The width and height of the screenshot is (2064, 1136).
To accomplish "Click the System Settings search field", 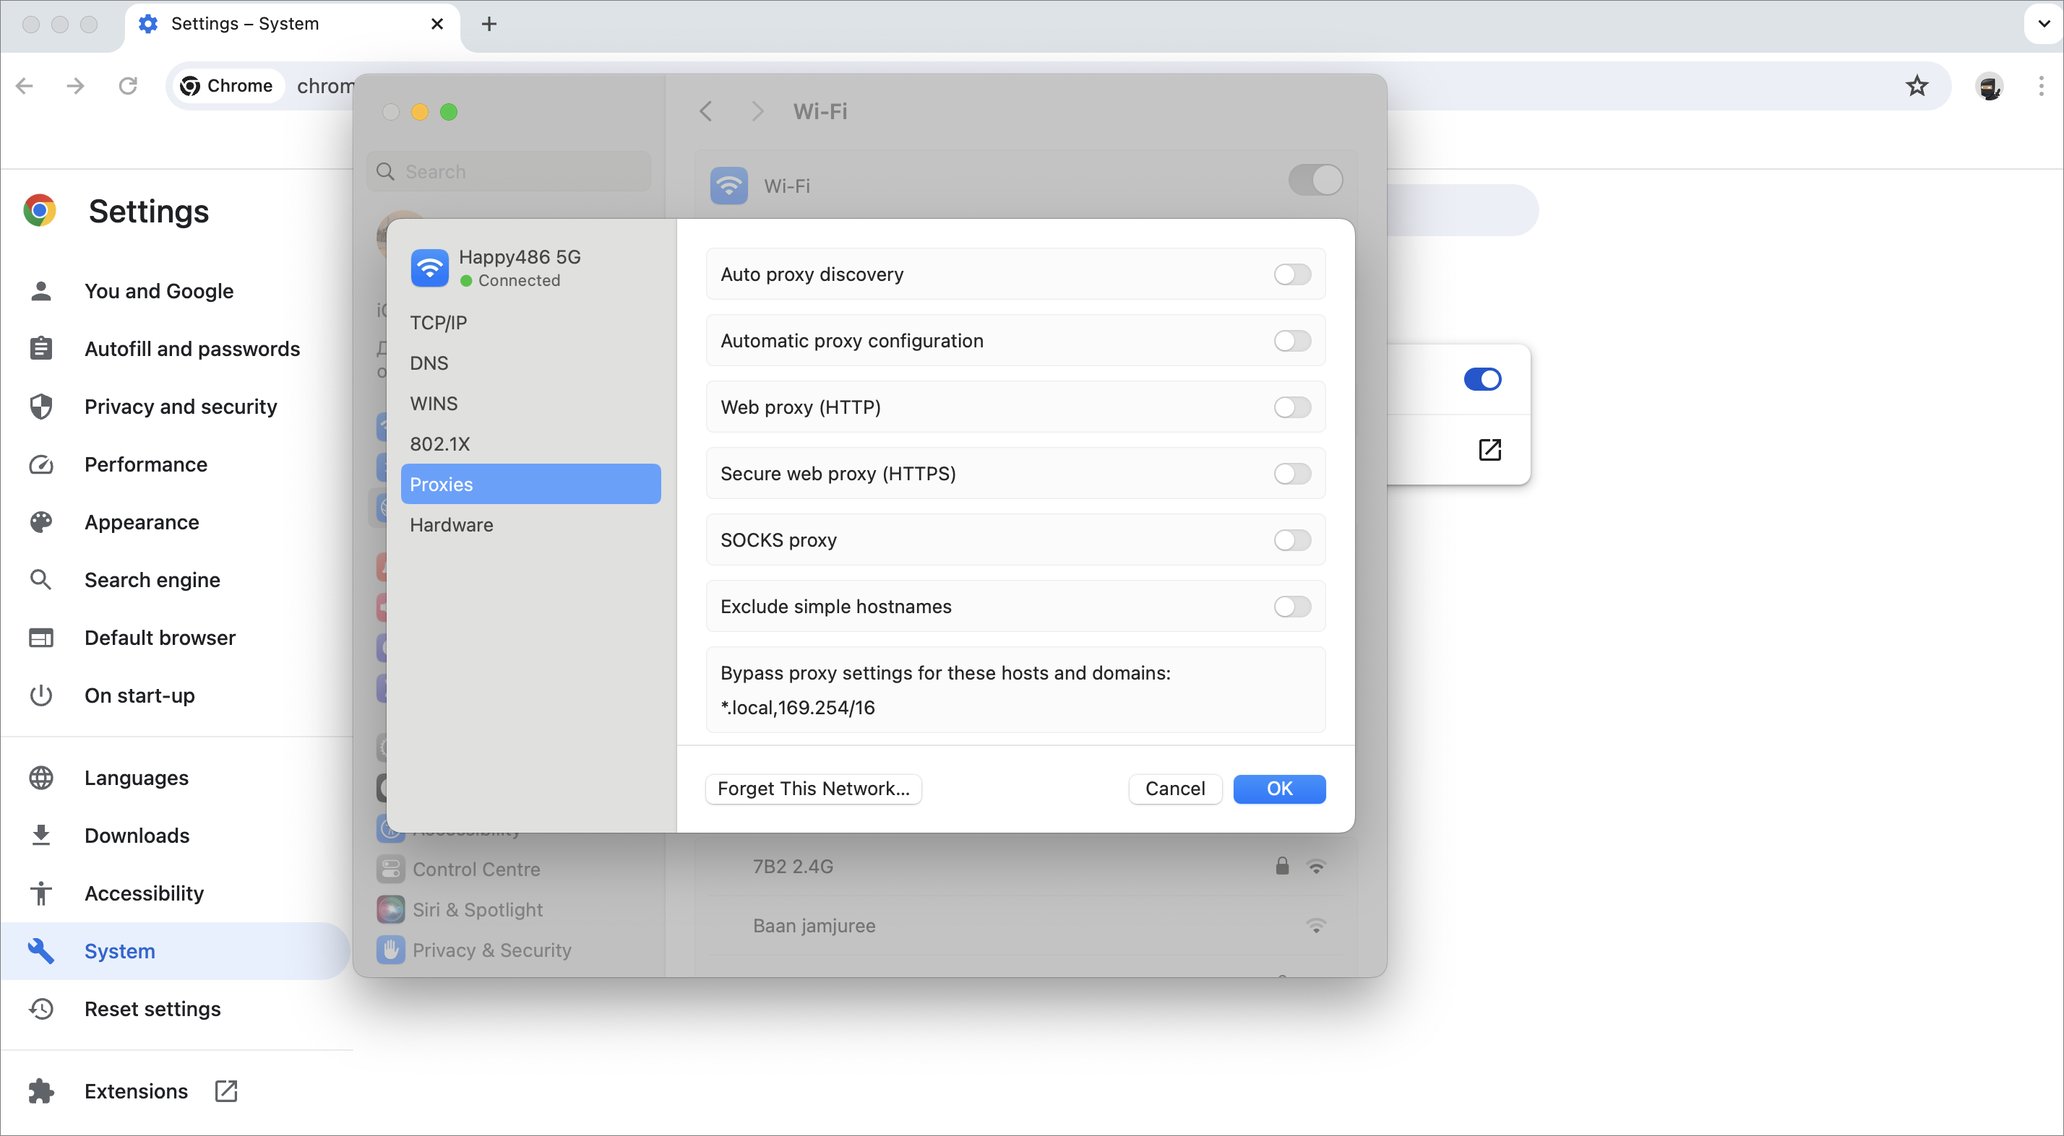I will [509, 172].
